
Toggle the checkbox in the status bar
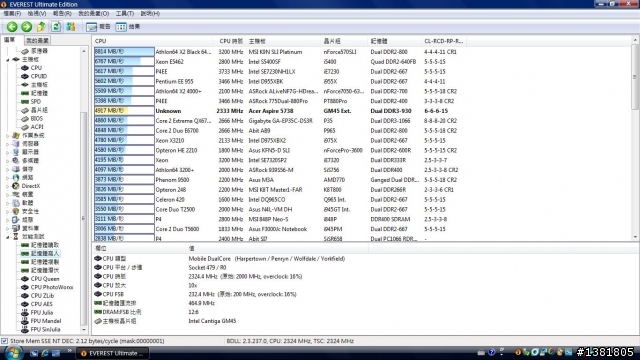click(x=4, y=341)
